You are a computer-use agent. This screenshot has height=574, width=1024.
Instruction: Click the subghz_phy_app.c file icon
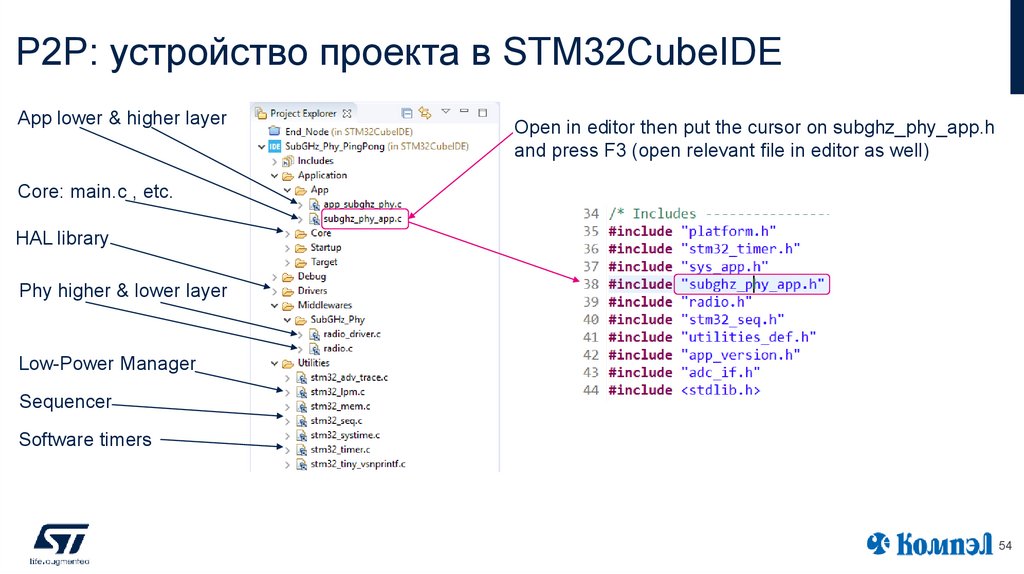coord(314,219)
